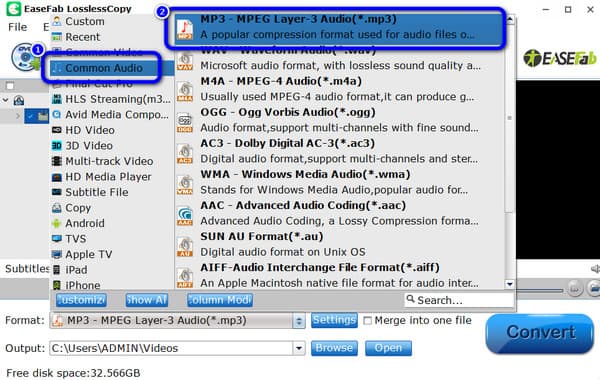Open the snapshot folder icon near preview
The image size is (600, 380).
(x=593, y=288)
